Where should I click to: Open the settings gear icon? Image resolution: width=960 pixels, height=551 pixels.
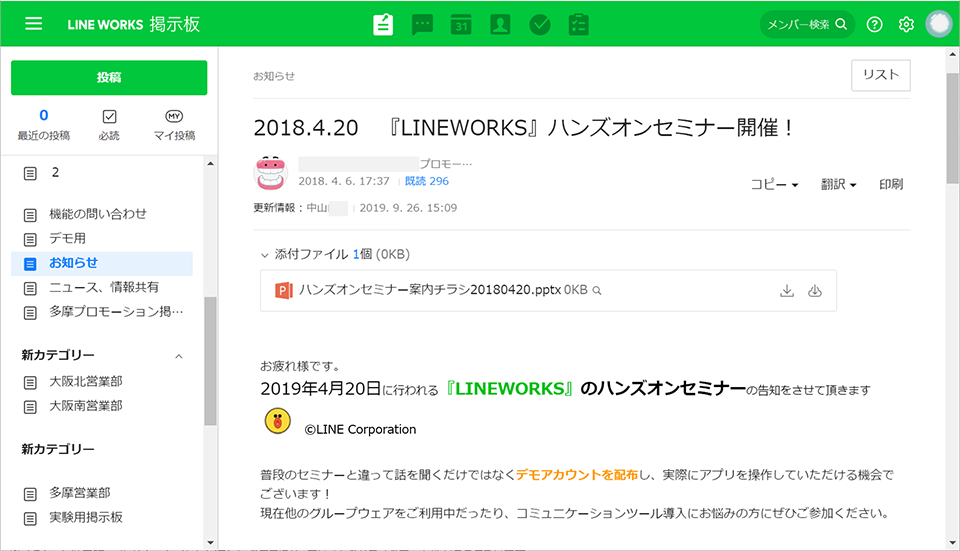pyautogui.click(x=906, y=24)
